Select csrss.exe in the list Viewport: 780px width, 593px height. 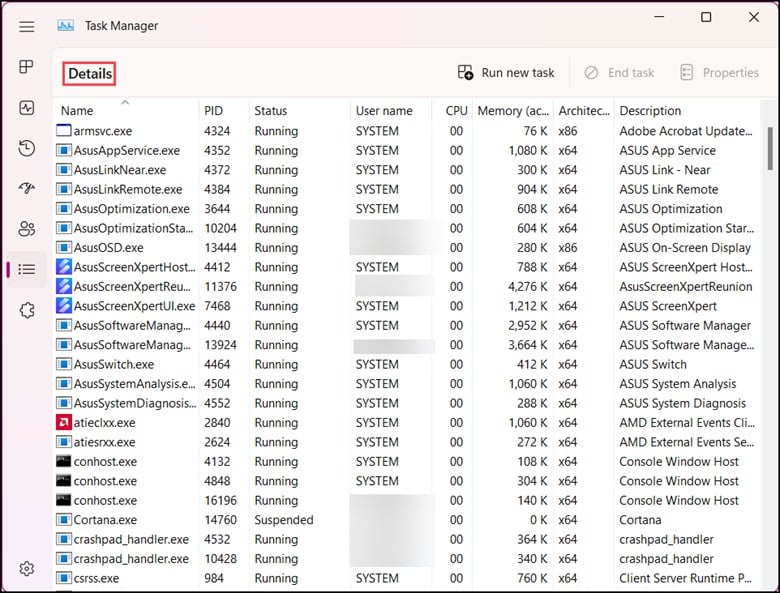[x=96, y=578]
